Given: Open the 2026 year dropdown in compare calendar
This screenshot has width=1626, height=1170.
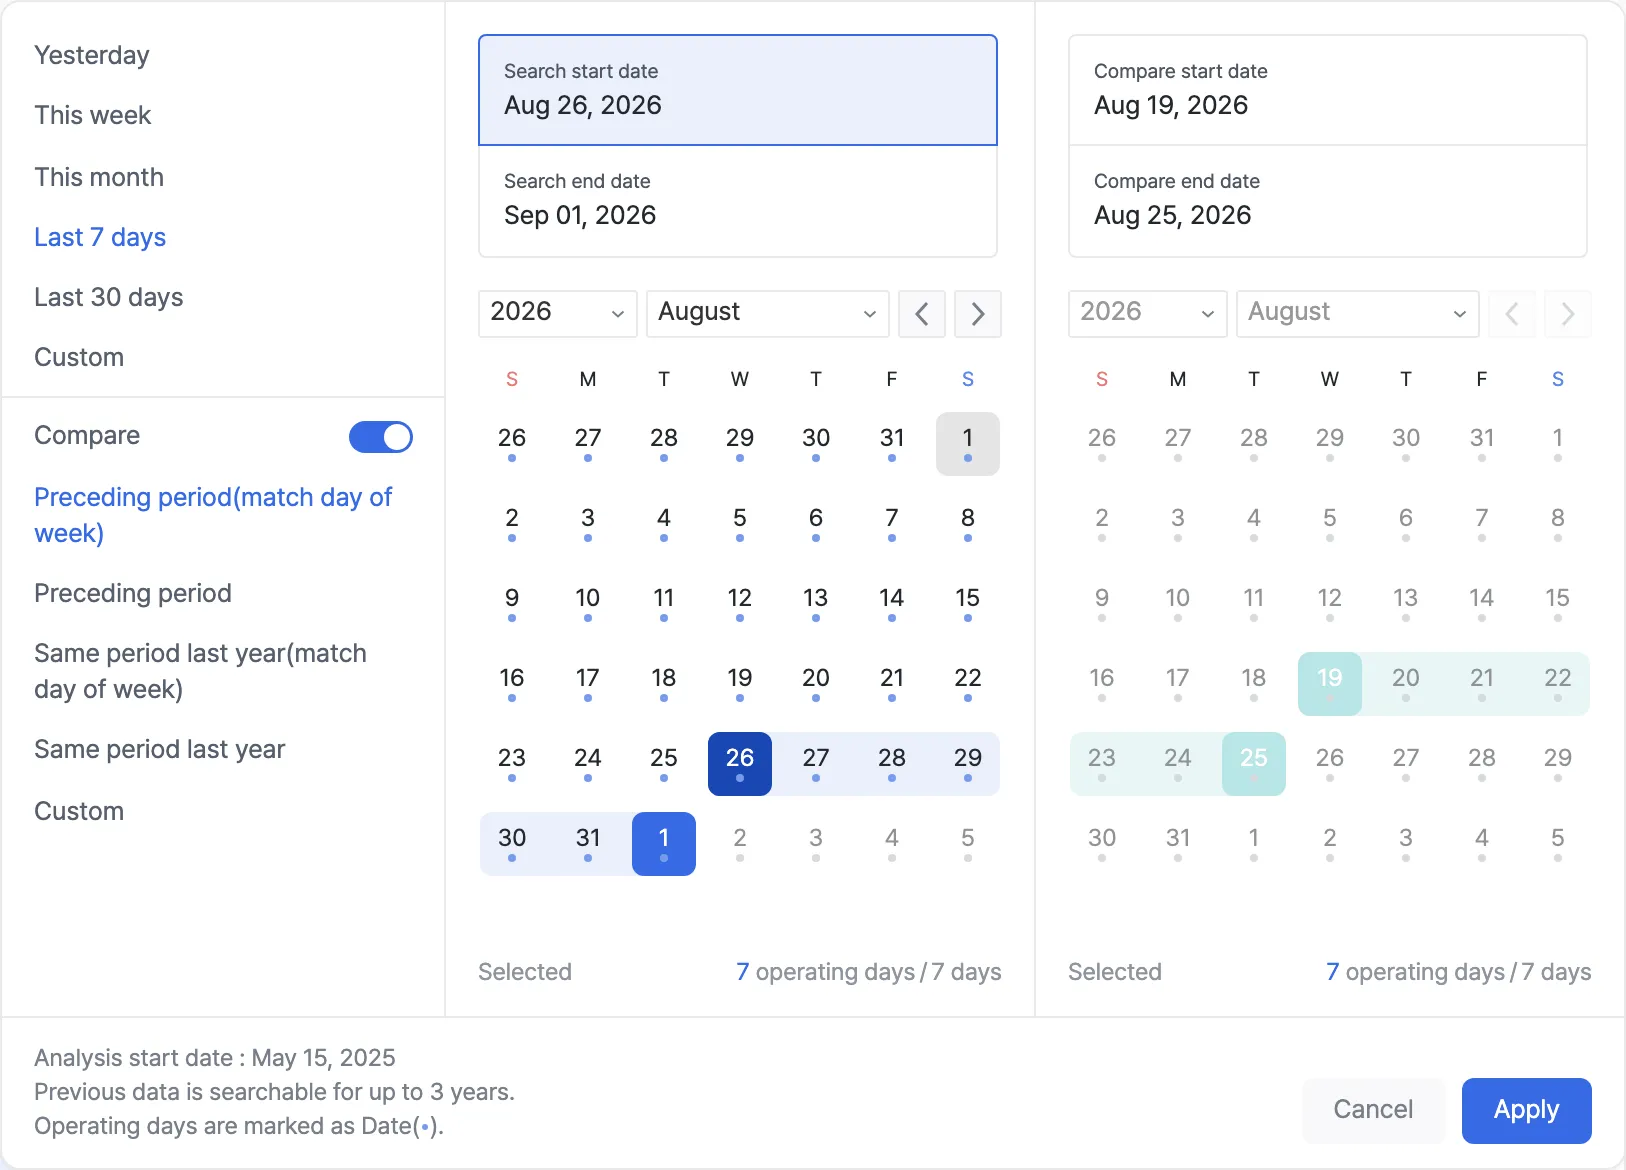Looking at the screenshot, I should (1148, 314).
